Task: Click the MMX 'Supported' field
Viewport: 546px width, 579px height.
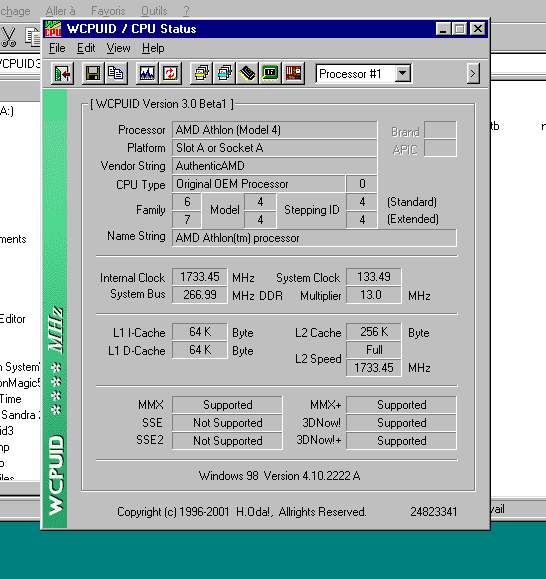Action: (x=227, y=405)
